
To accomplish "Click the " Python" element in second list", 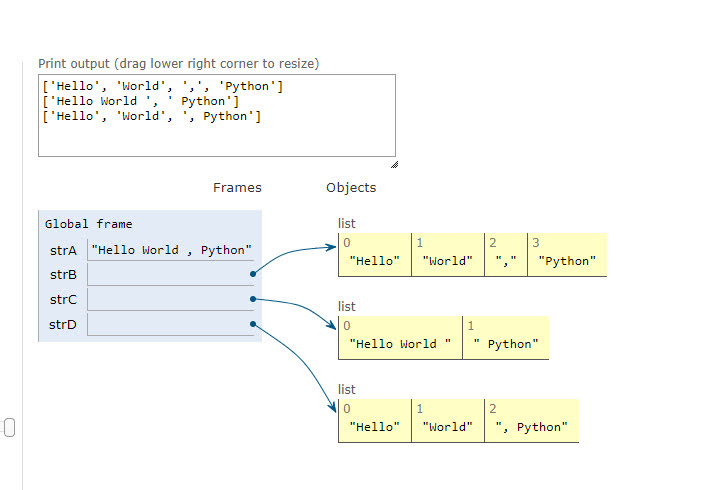I will [506, 338].
